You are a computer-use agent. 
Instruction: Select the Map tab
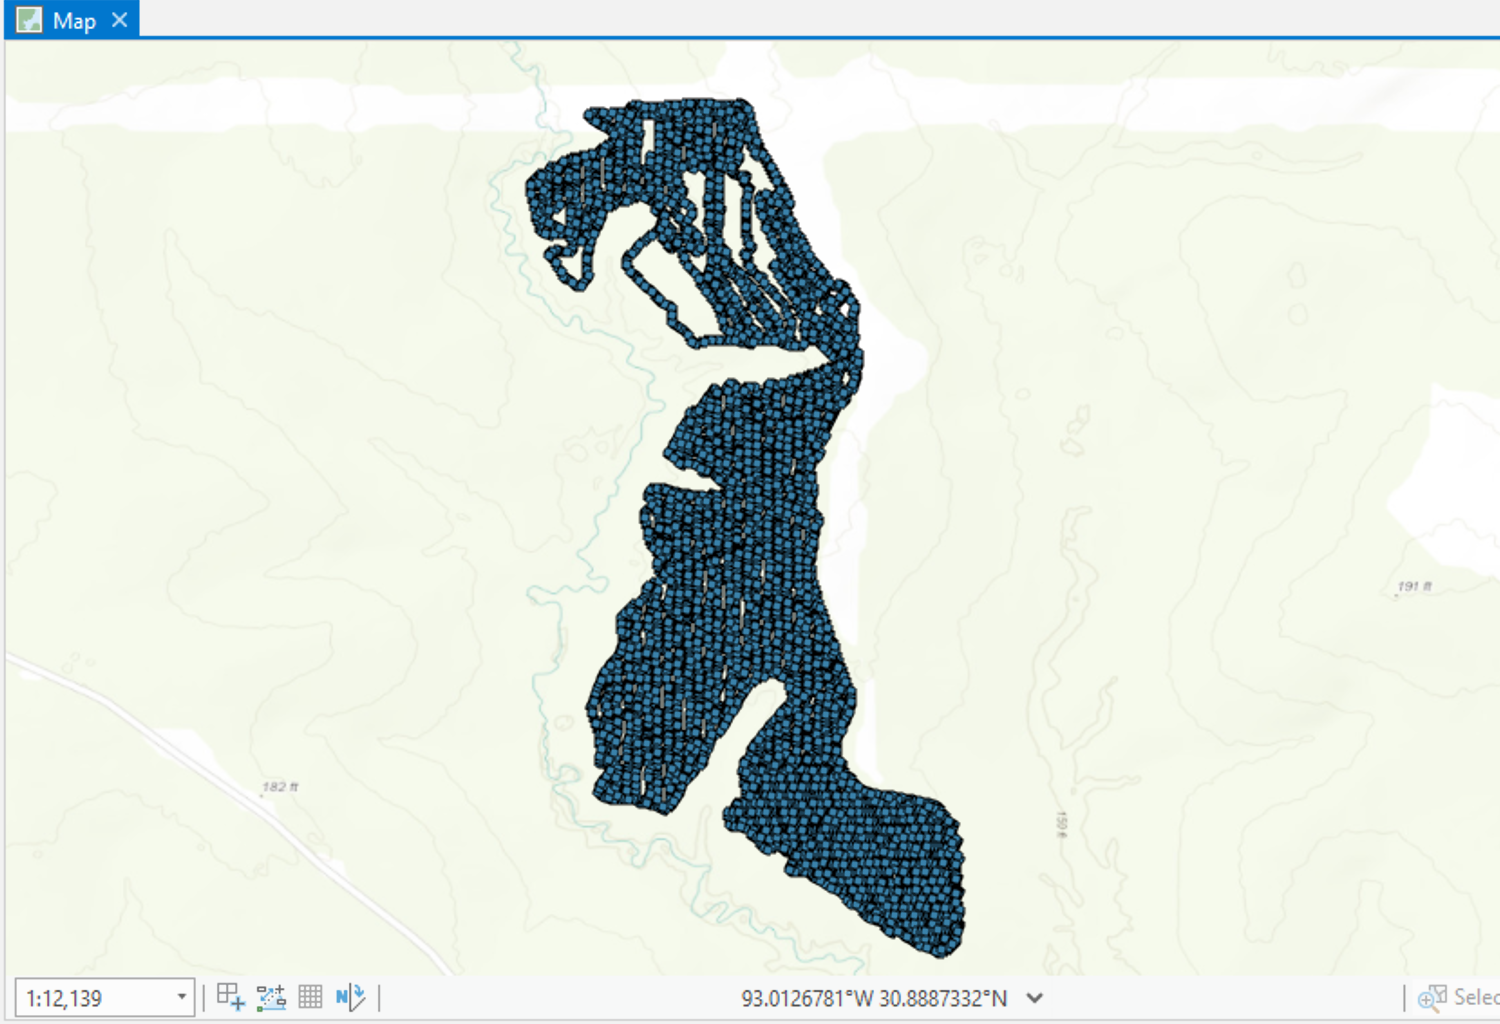pos(73,20)
